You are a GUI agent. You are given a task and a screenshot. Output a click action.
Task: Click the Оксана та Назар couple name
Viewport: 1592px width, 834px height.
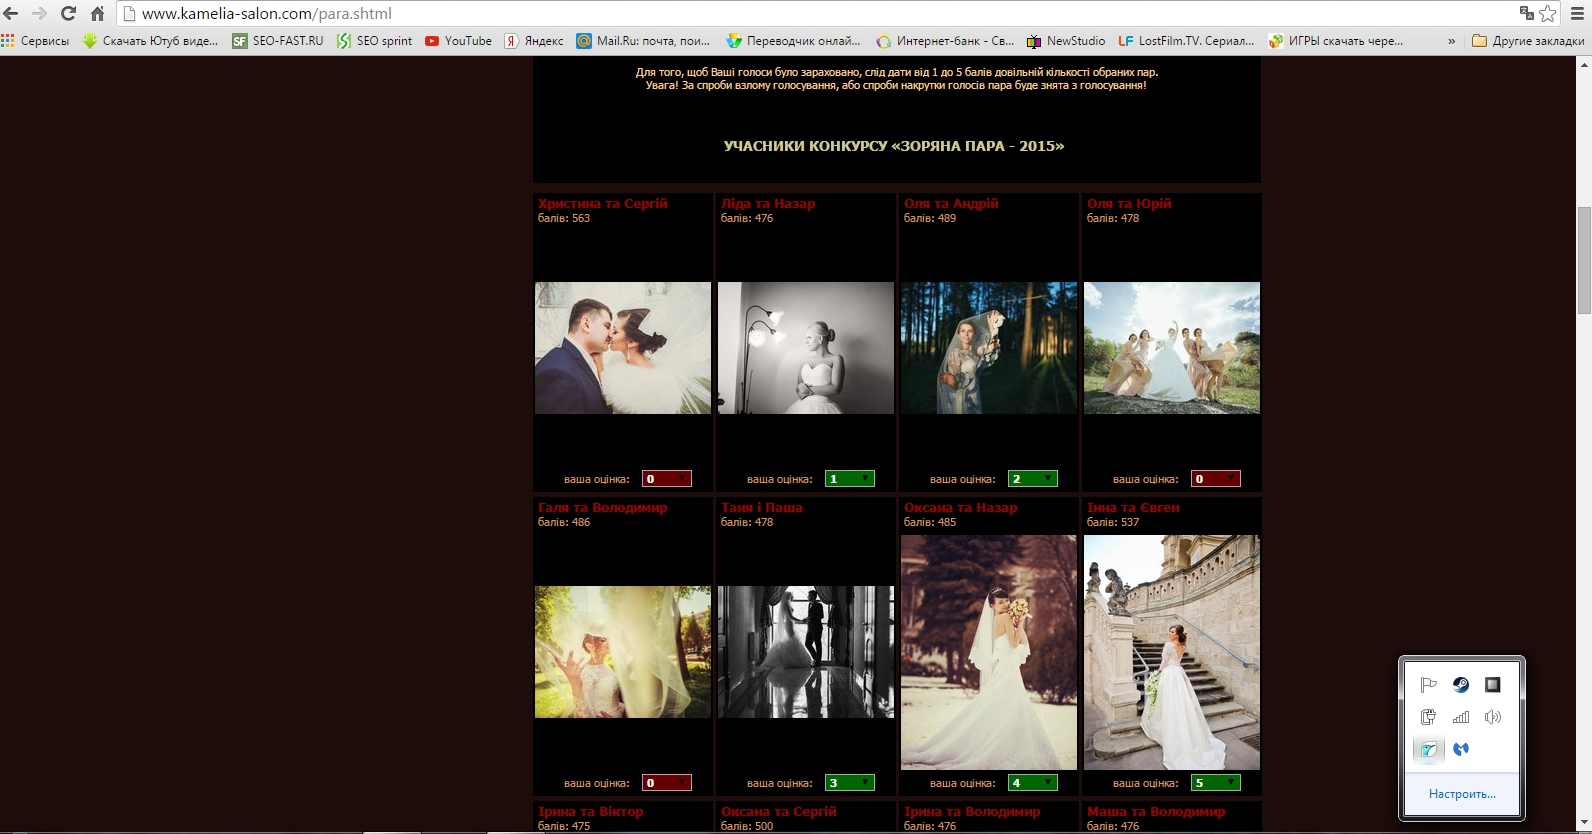tap(961, 507)
